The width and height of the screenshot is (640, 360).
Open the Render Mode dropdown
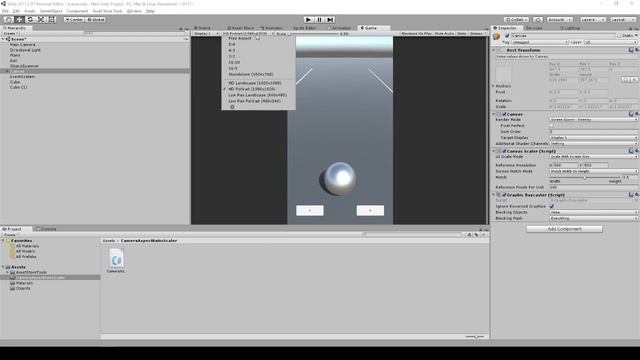593,120
